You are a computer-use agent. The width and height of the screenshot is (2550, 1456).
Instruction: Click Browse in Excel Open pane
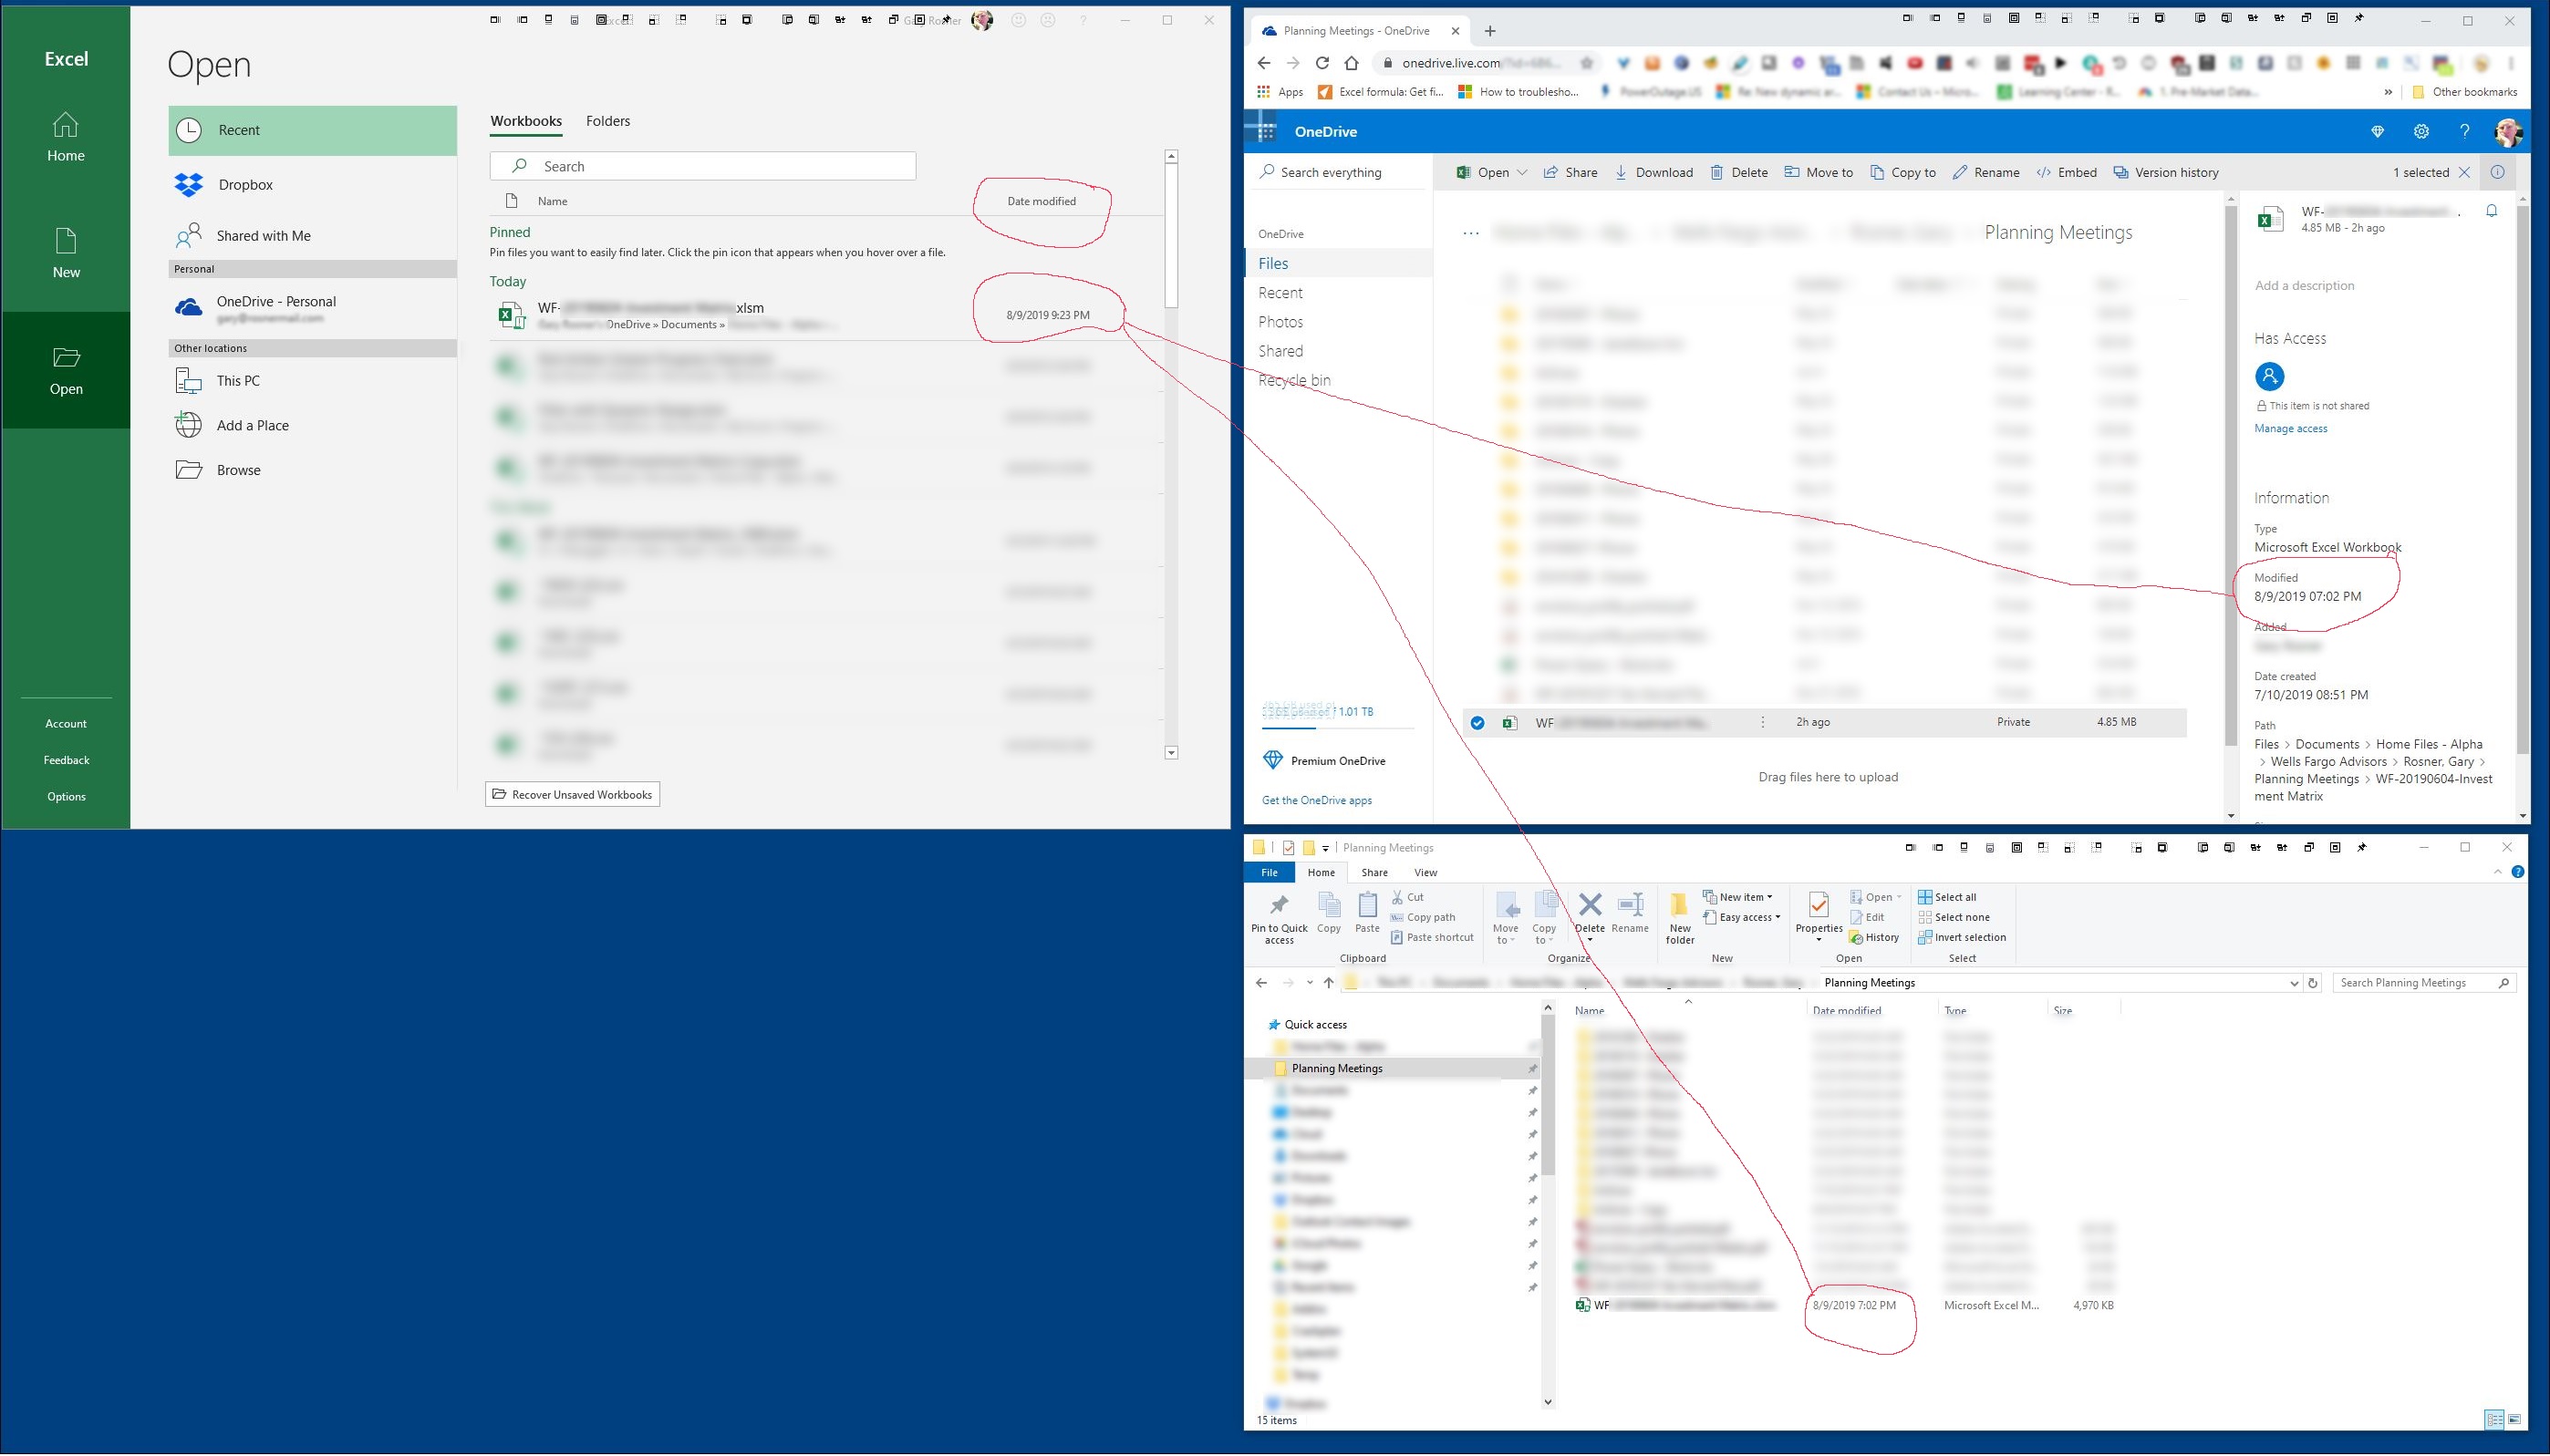tap(312, 470)
